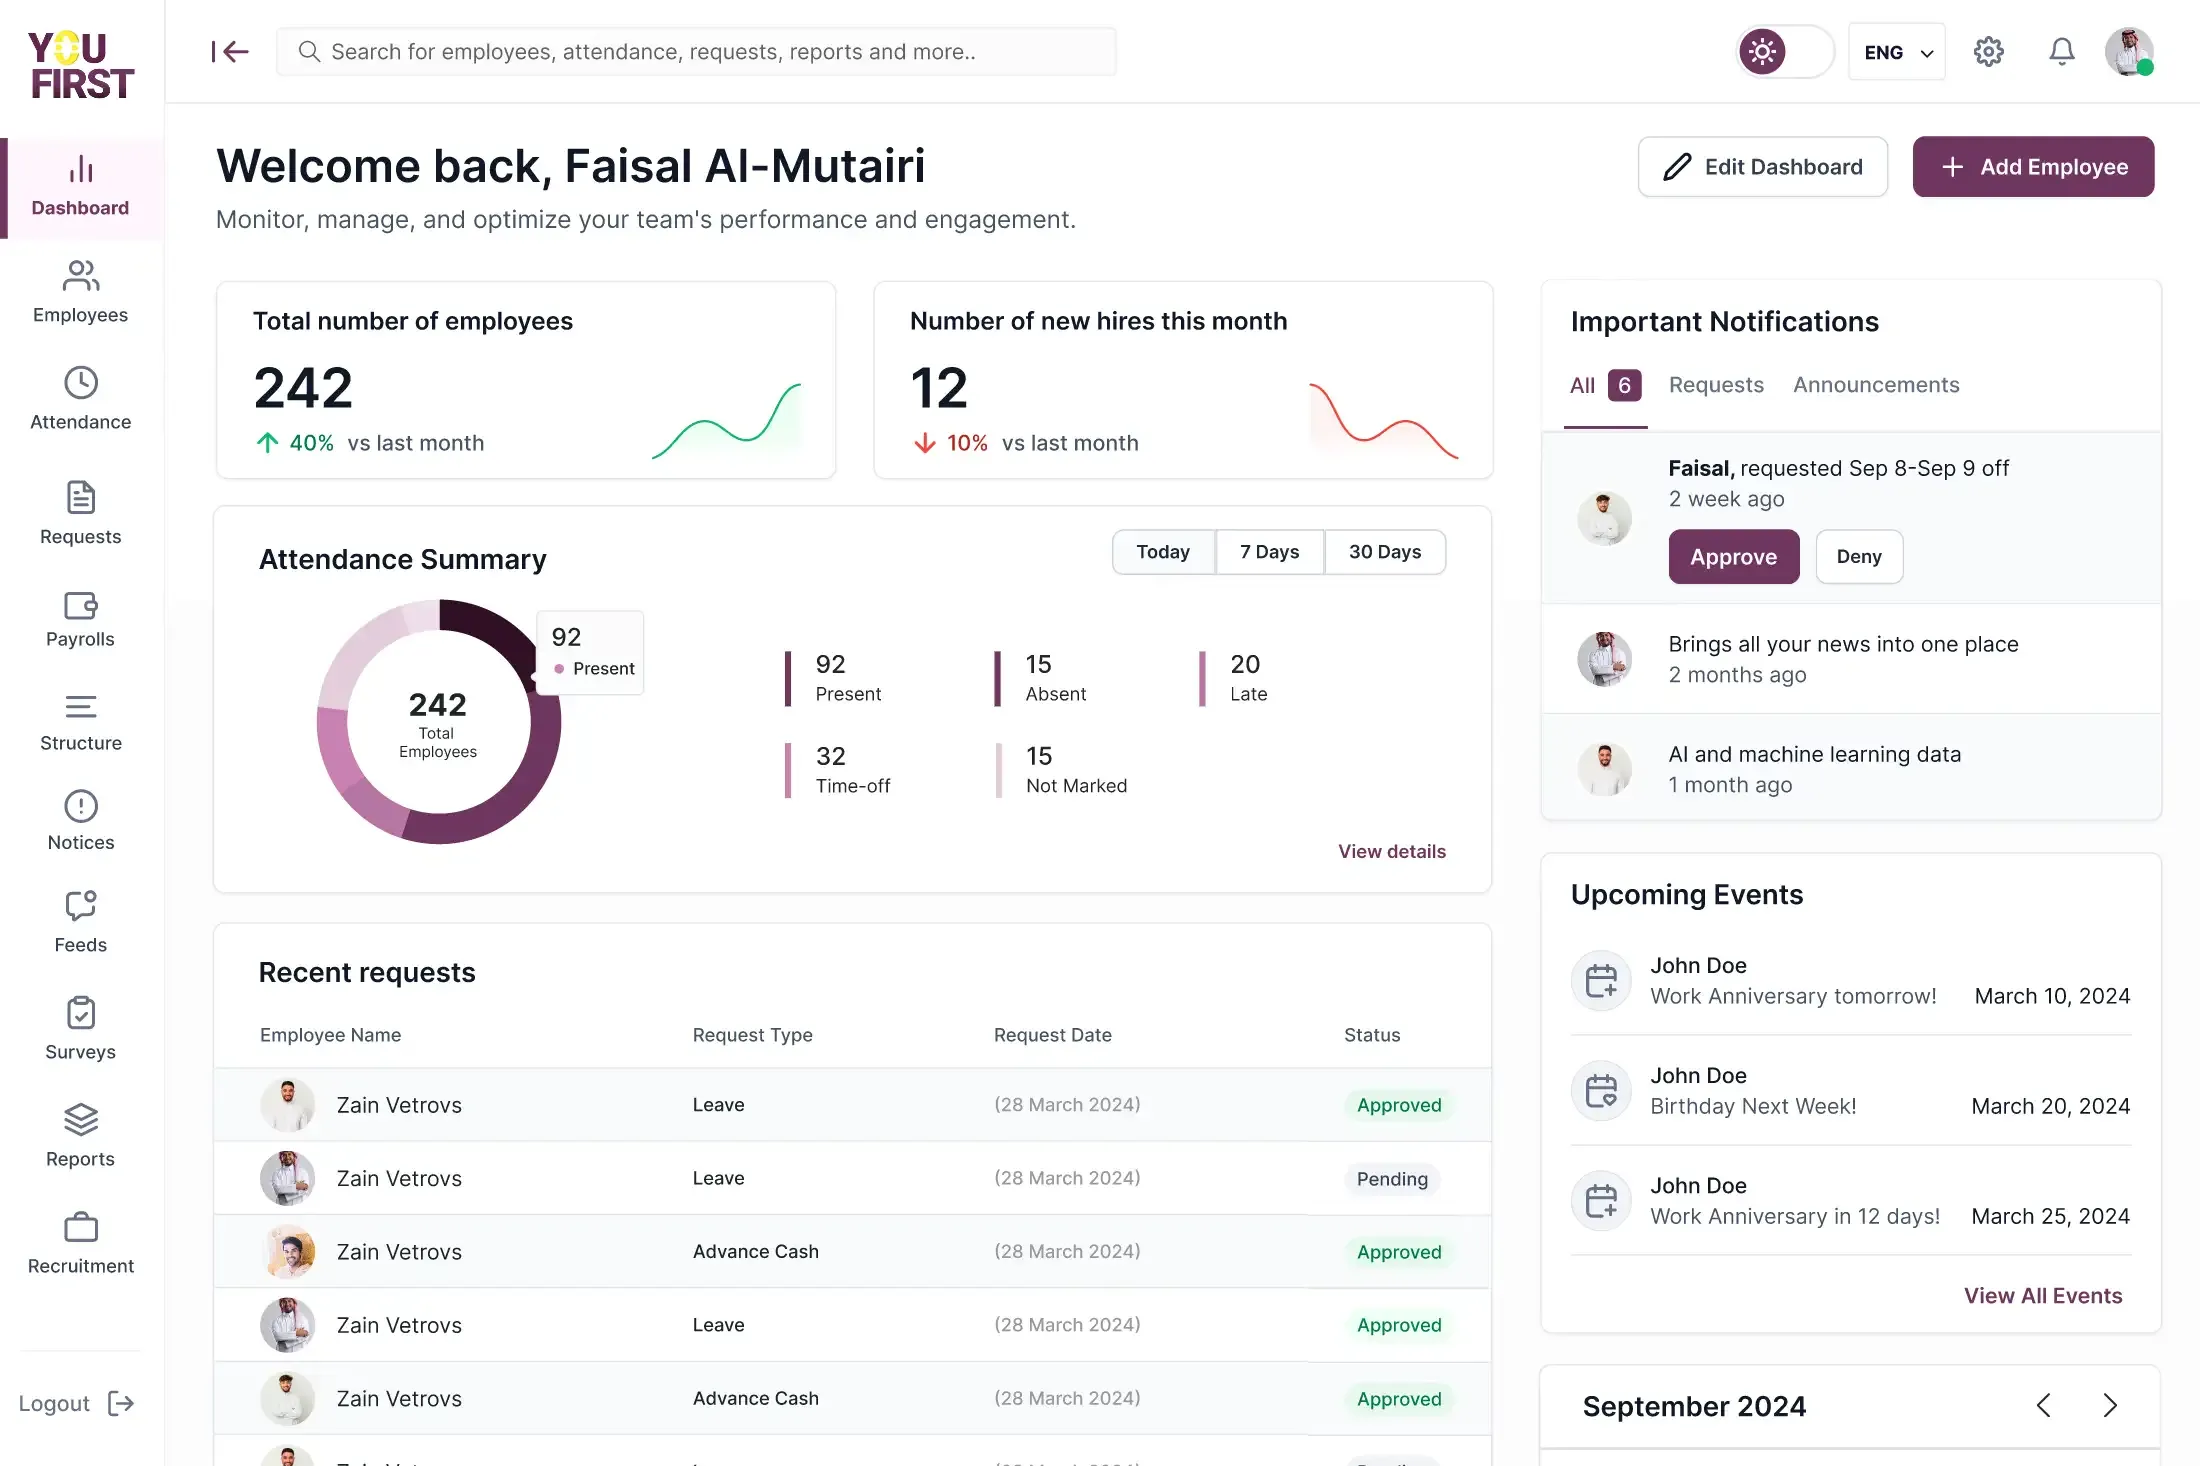Open settings via the gear icon

pyautogui.click(x=1989, y=51)
